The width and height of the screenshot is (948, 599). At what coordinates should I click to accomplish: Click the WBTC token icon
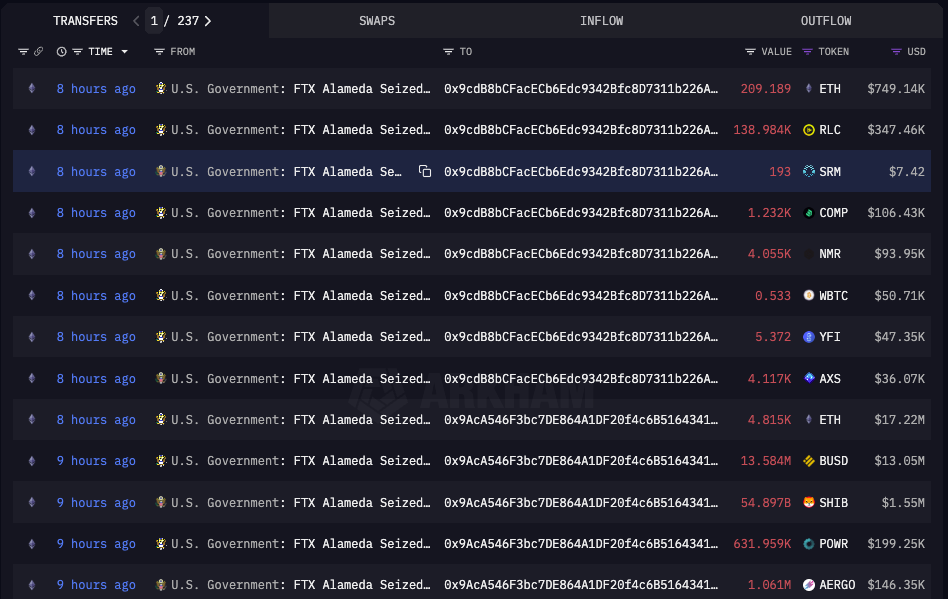point(808,296)
